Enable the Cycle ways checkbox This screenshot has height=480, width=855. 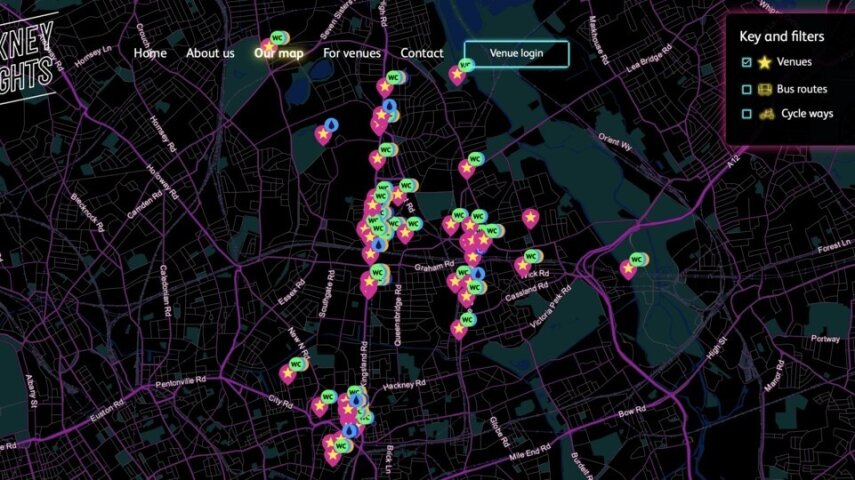(746, 113)
